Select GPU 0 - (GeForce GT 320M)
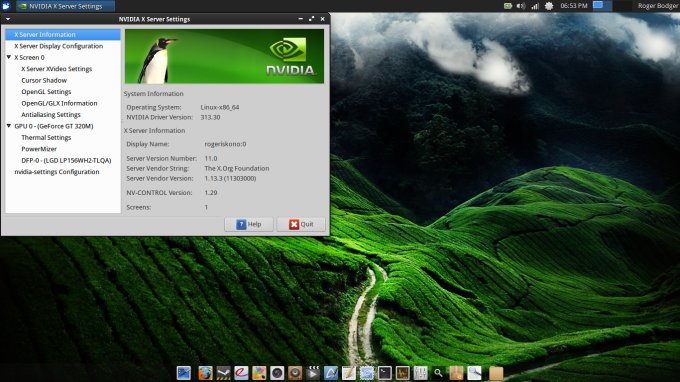Image resolution: width=680 pixels, height=382 pixels. [54, 126]
